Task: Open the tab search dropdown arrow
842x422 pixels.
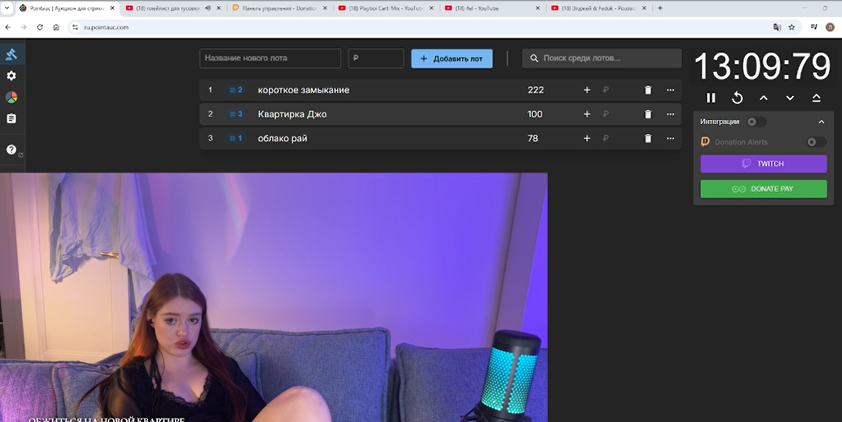Action: 7,8
